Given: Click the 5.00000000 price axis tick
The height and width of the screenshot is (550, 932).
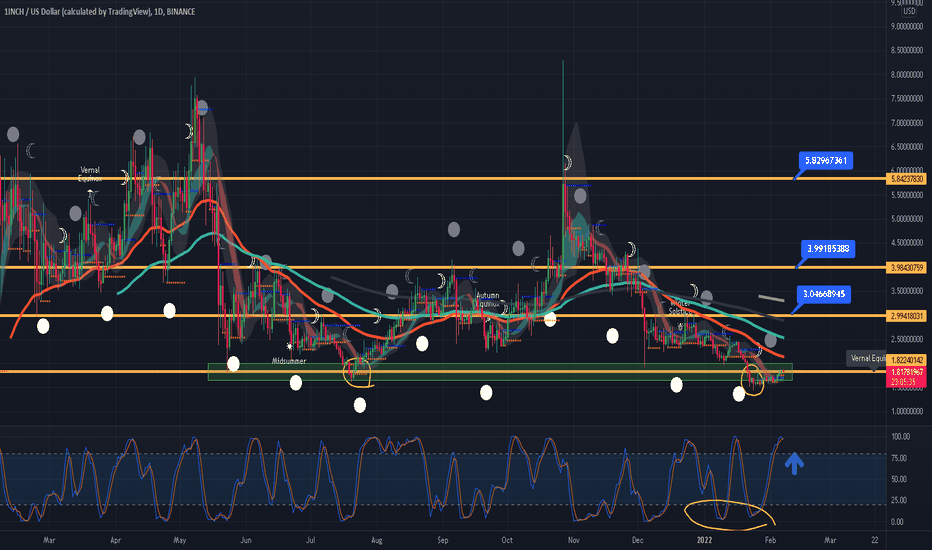Looking at the screenshot, I should point(907,219).
